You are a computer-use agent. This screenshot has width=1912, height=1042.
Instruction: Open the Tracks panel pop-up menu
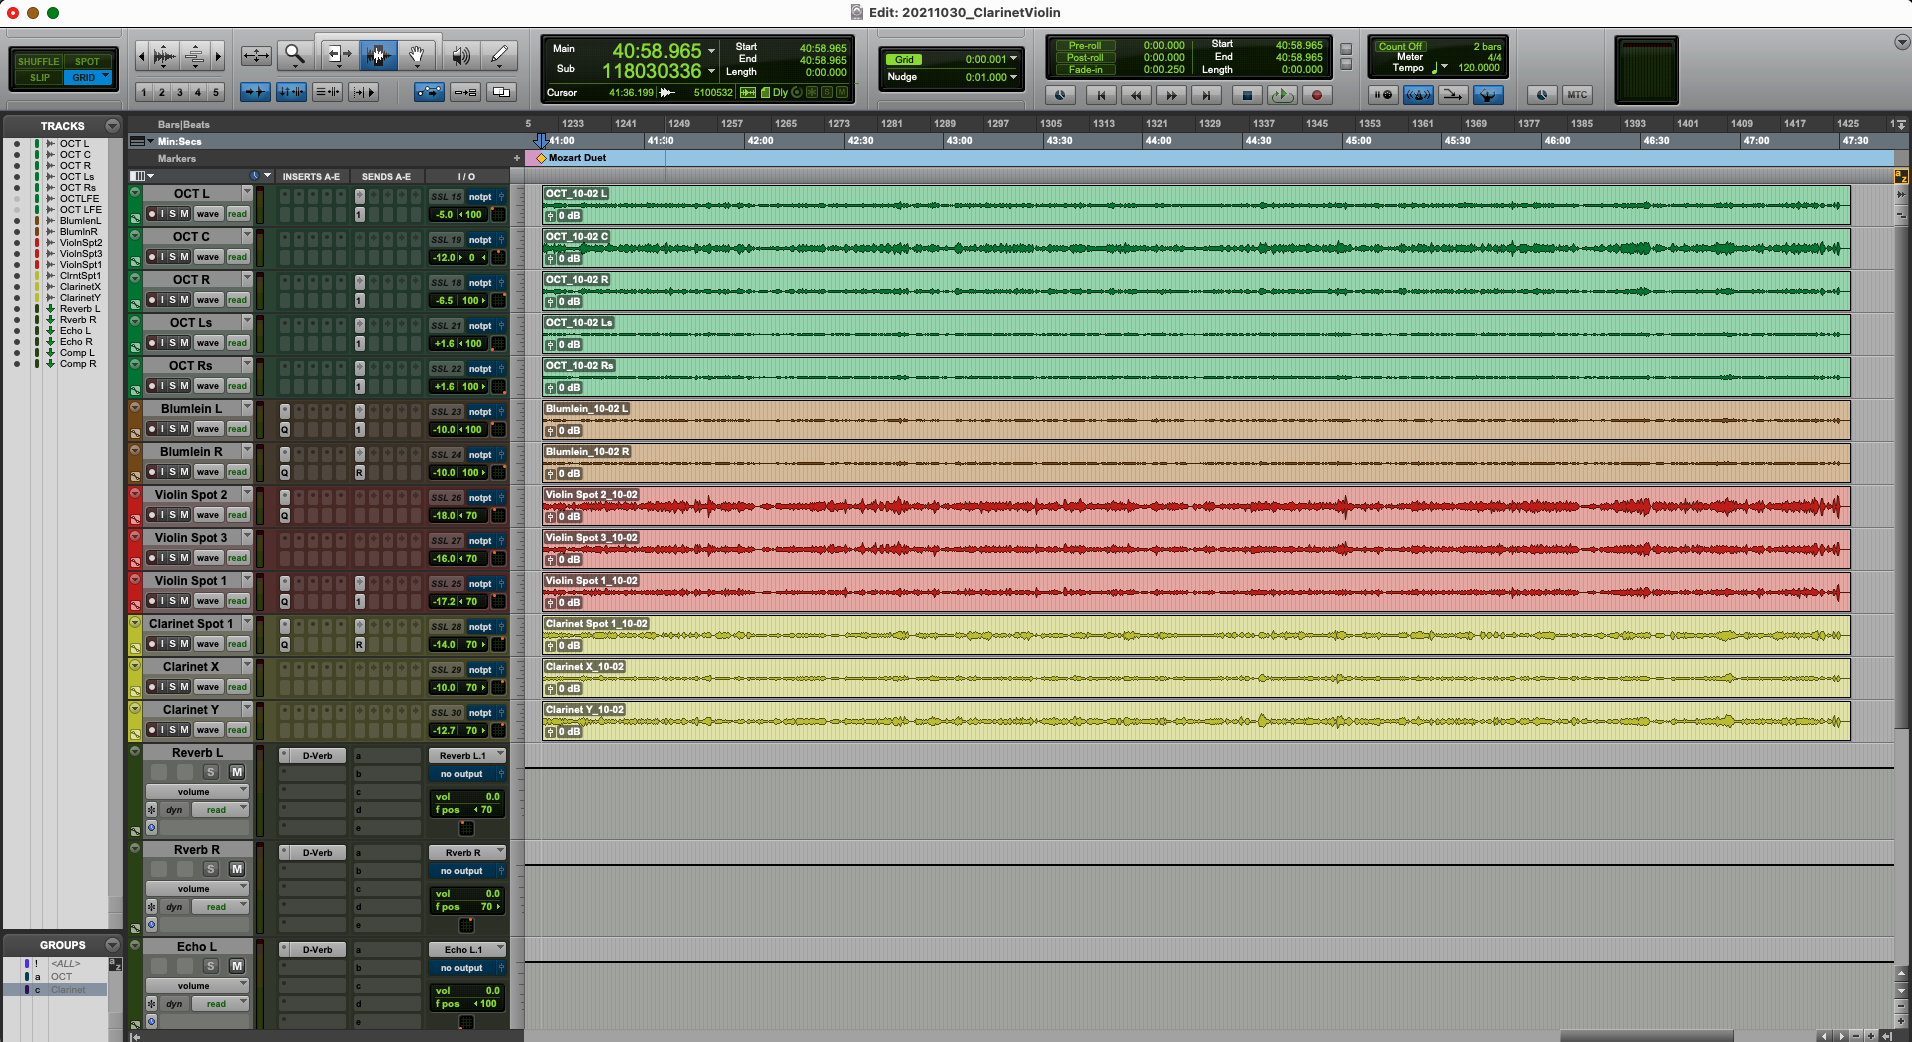[111, 125]
